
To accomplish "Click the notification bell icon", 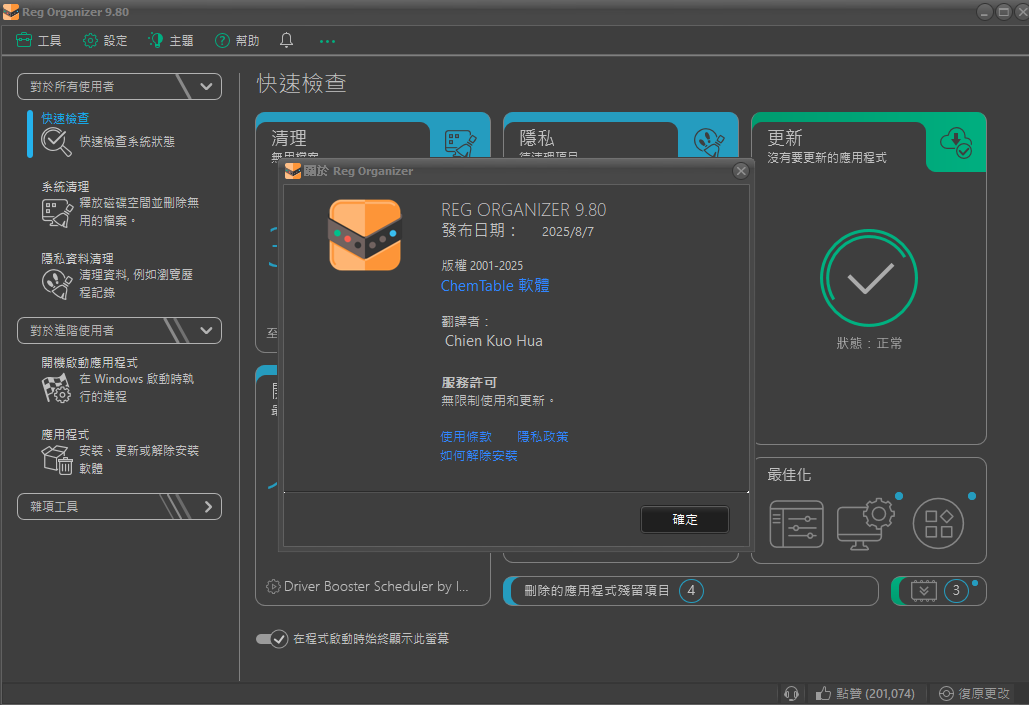I will coord(286,41).
